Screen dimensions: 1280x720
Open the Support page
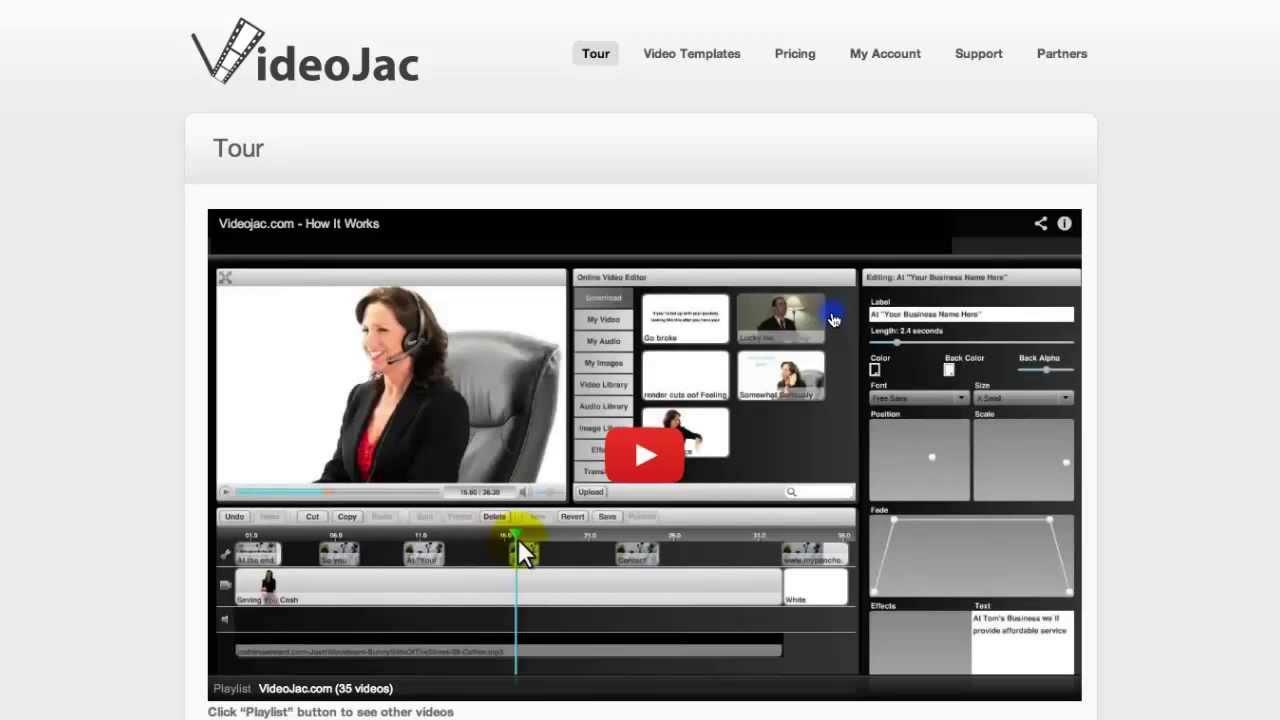[x=979, y=54]
